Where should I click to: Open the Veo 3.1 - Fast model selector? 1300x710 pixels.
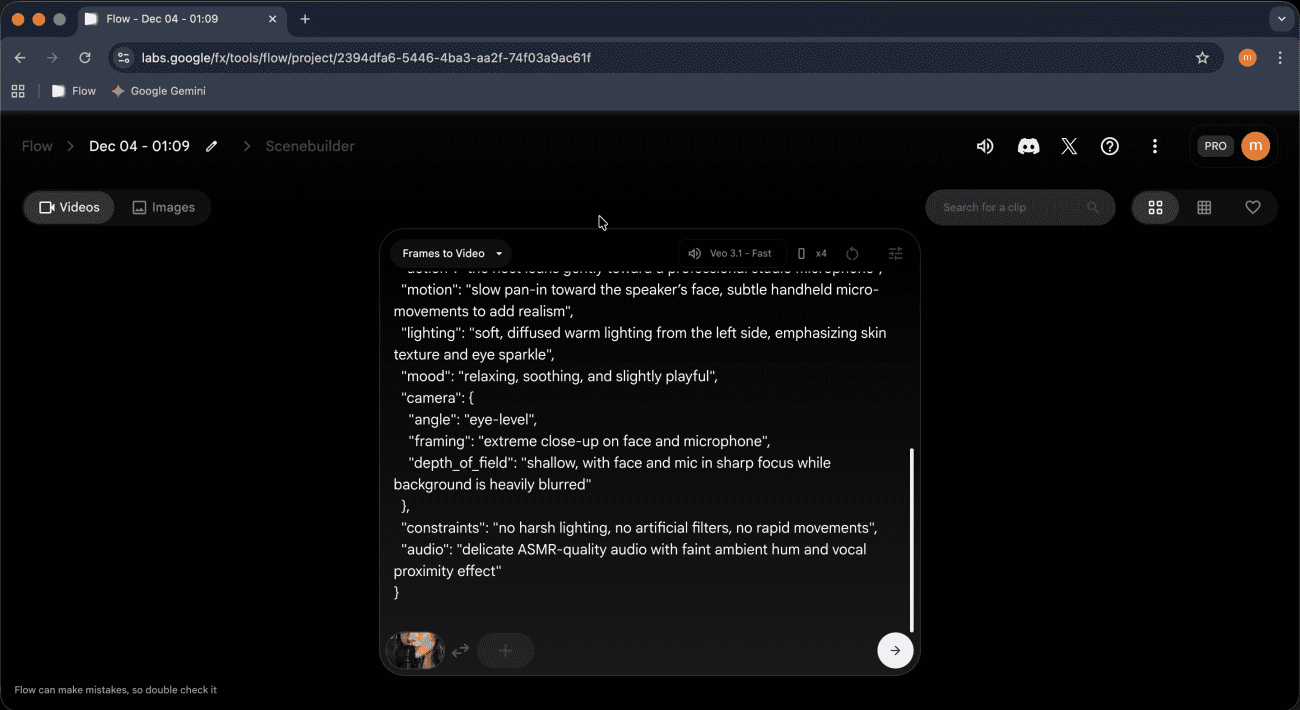pos(731,254)
